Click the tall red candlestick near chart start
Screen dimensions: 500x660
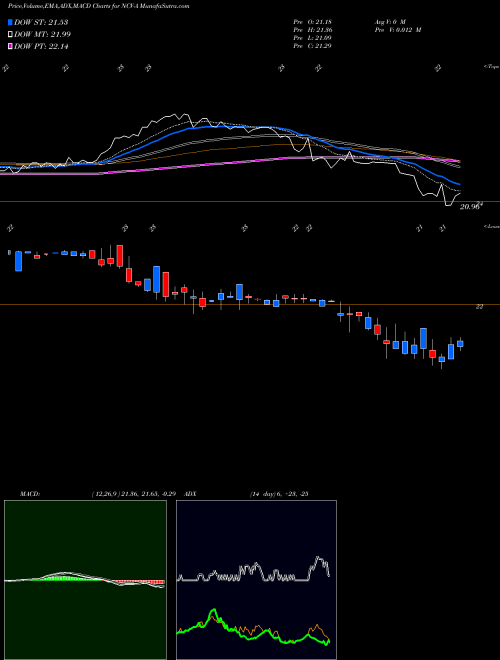pos(120,256)
